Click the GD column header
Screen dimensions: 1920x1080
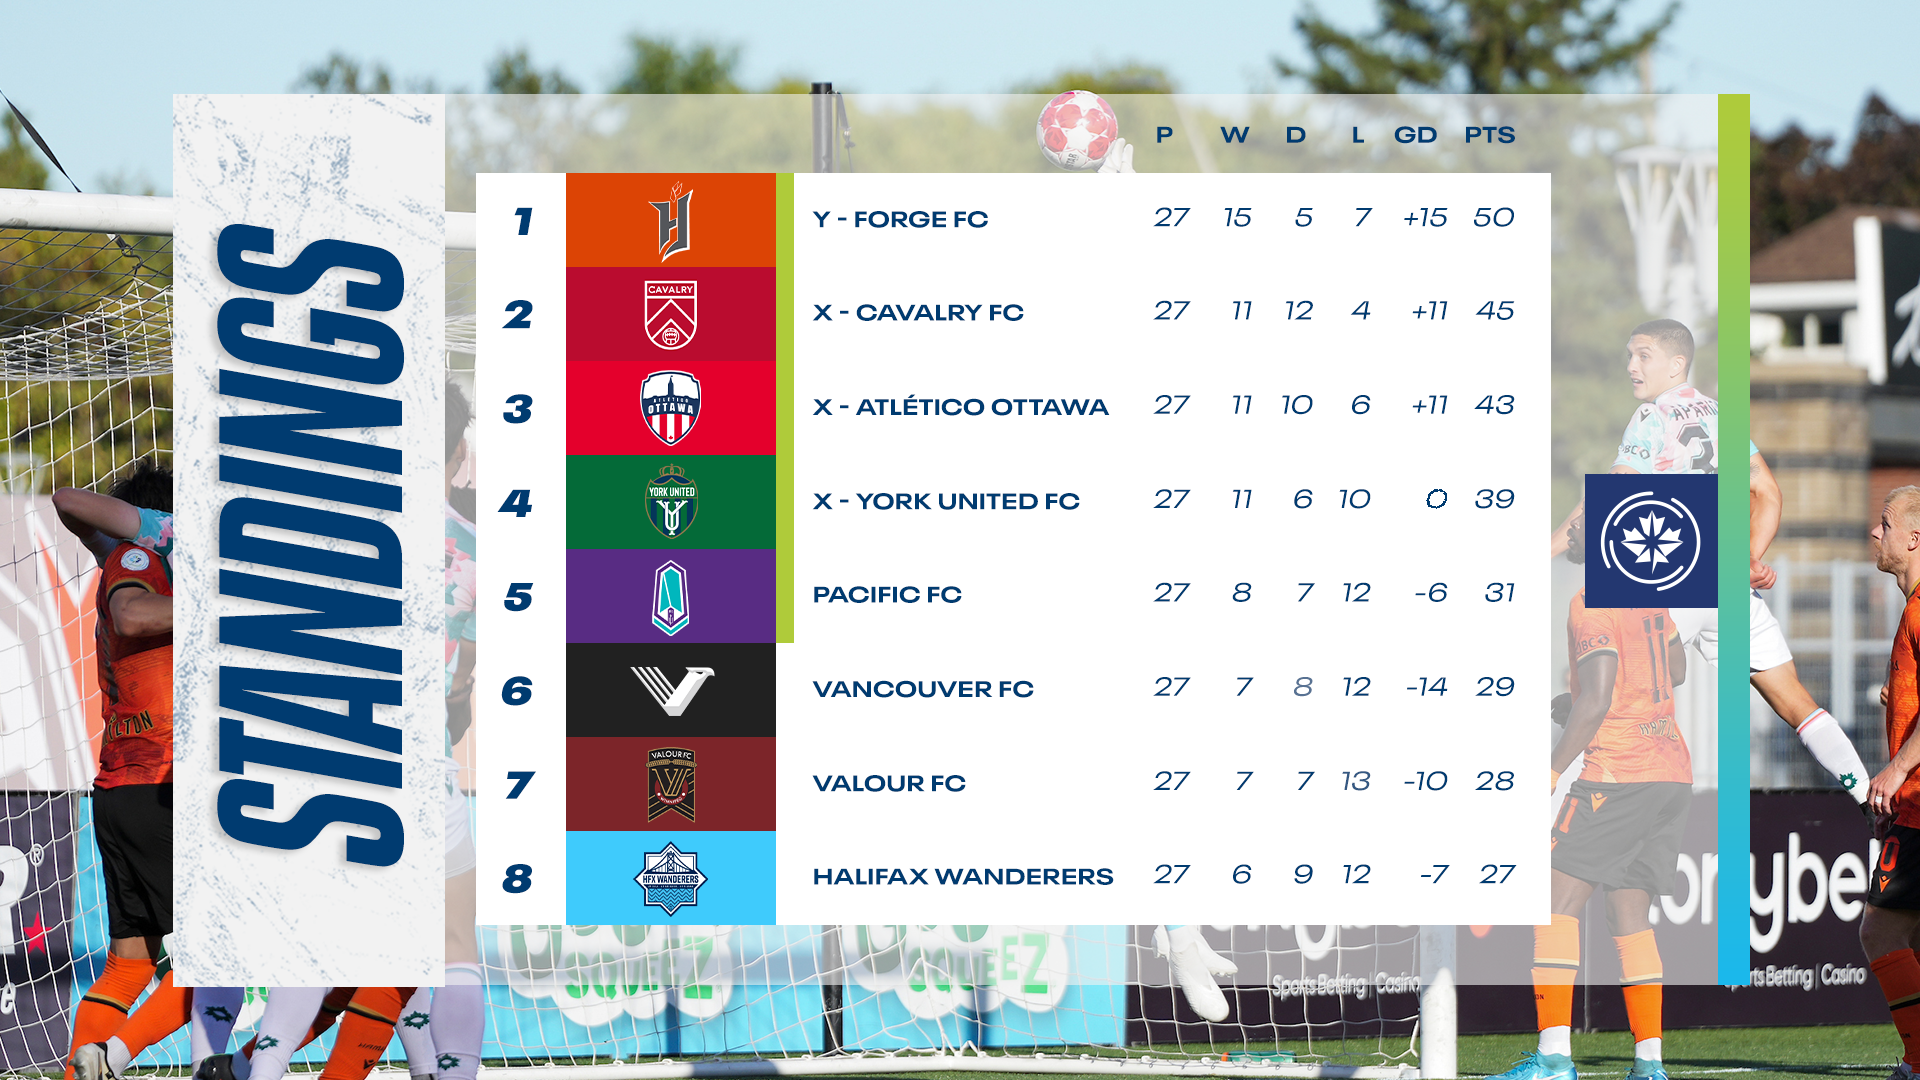coord(1415,135)
